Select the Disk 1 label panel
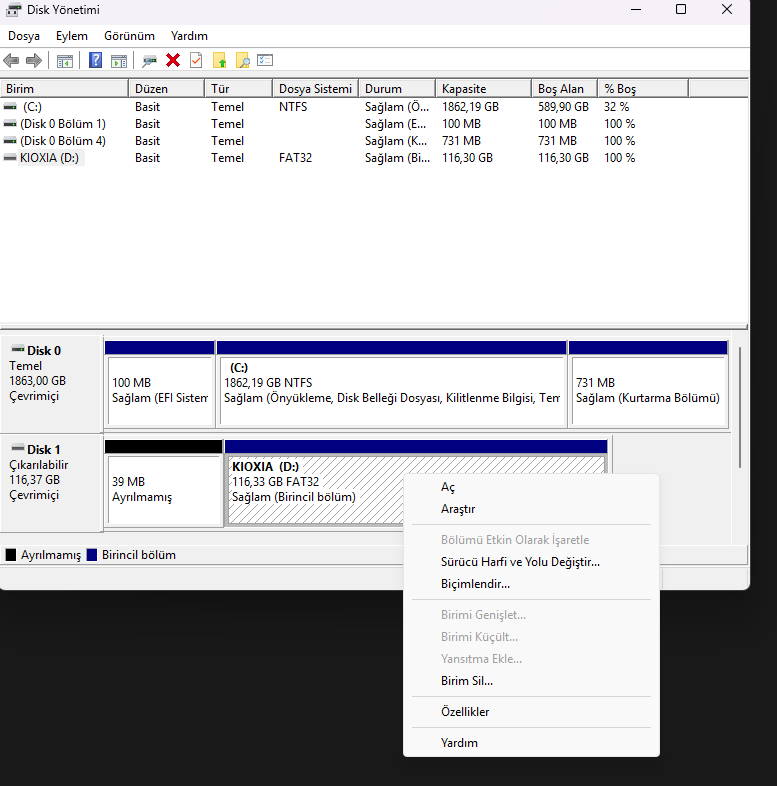777x786 pixels. click(x=52, y=483)
